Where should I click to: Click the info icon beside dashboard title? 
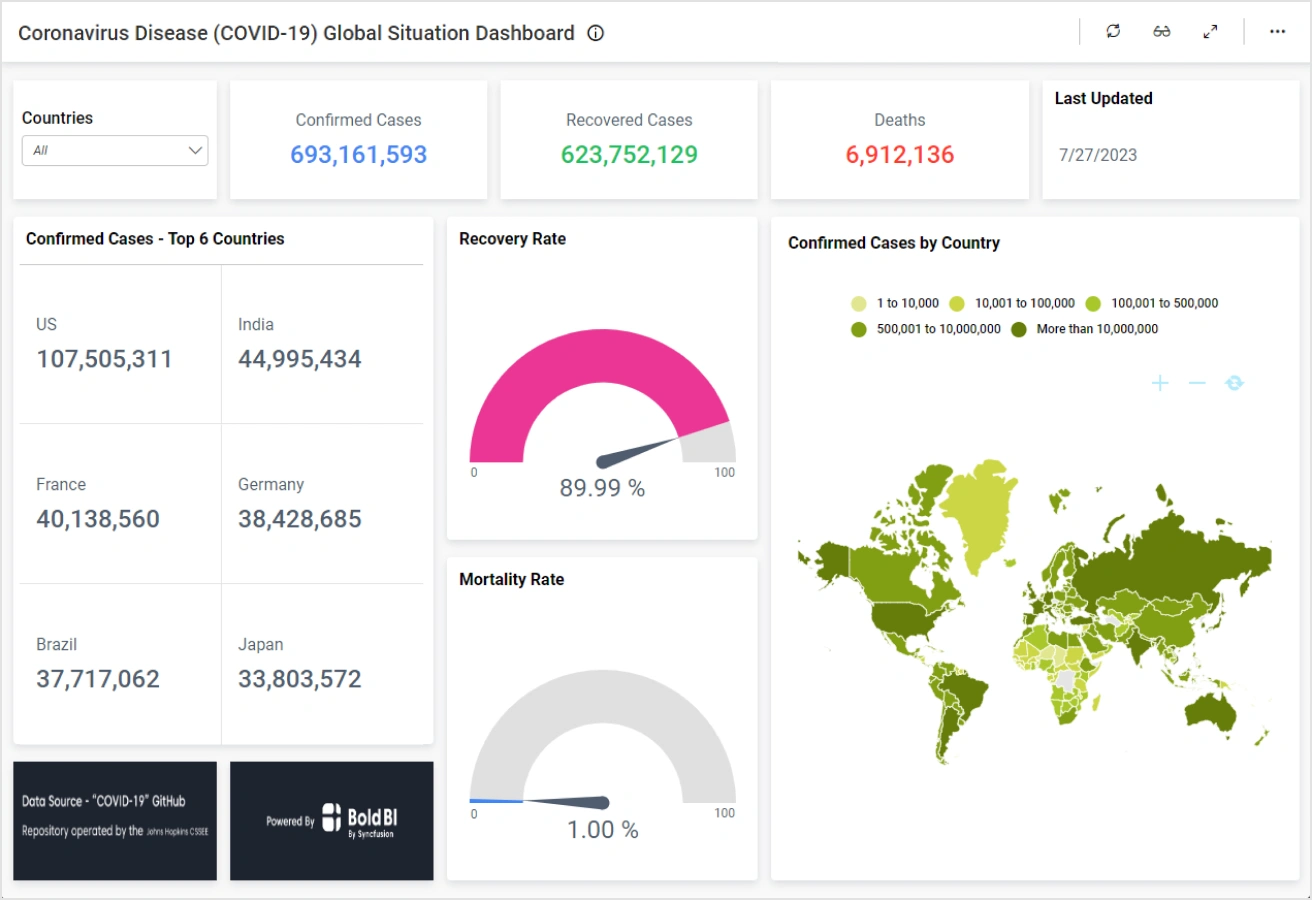point(596,33)
